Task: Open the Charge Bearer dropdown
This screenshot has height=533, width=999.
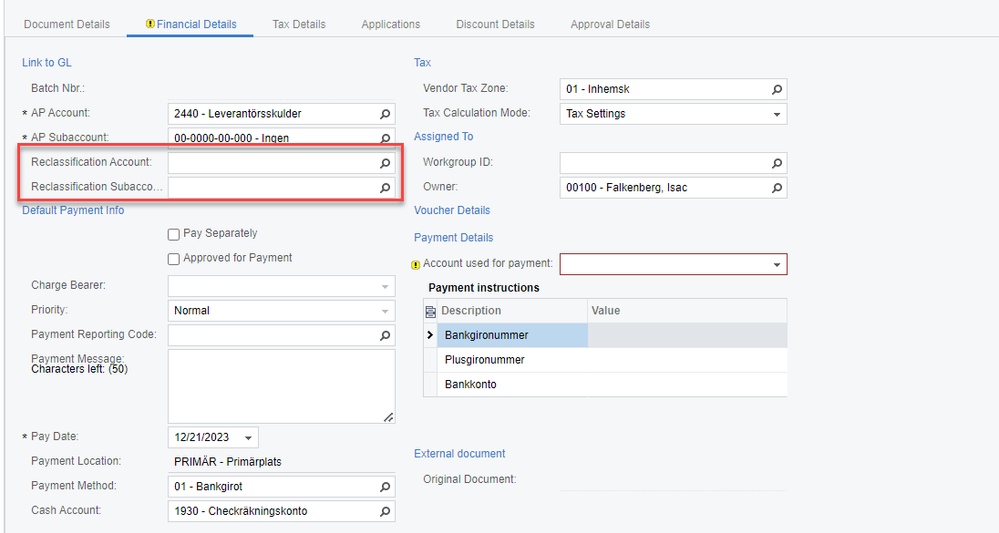Action: [385, 287]
